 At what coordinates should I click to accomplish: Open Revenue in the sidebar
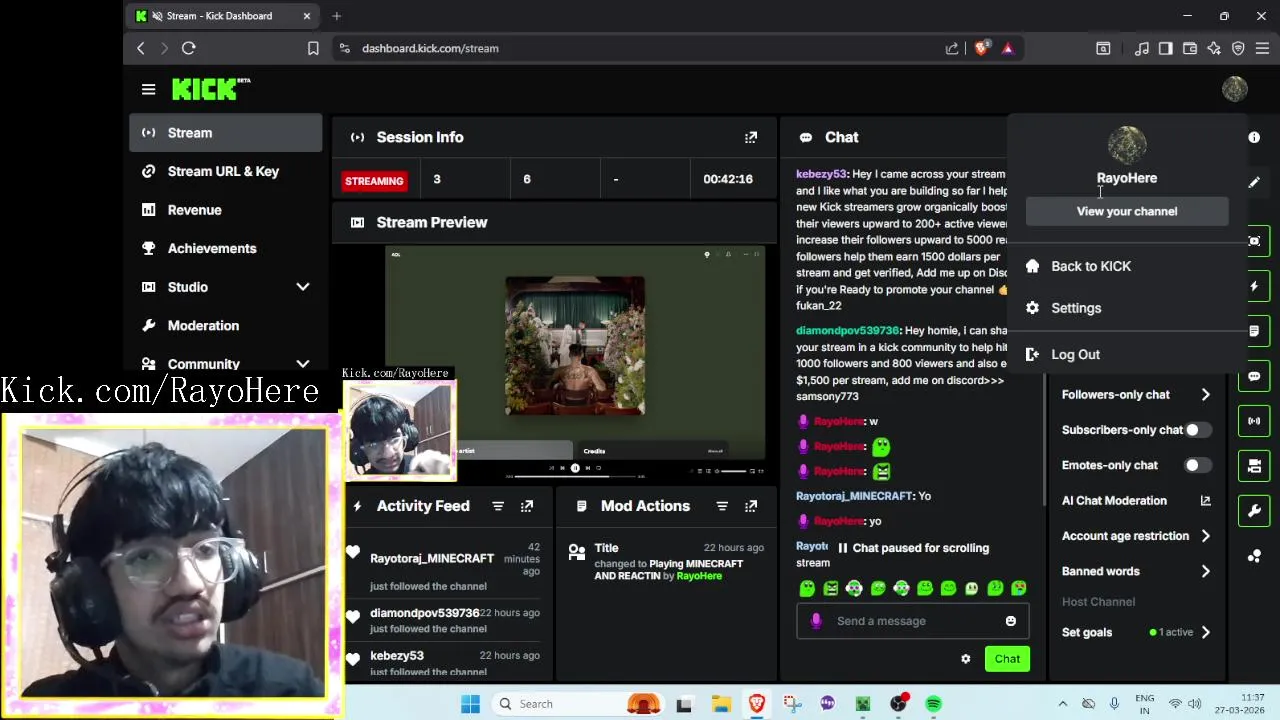tap(226, 210)
